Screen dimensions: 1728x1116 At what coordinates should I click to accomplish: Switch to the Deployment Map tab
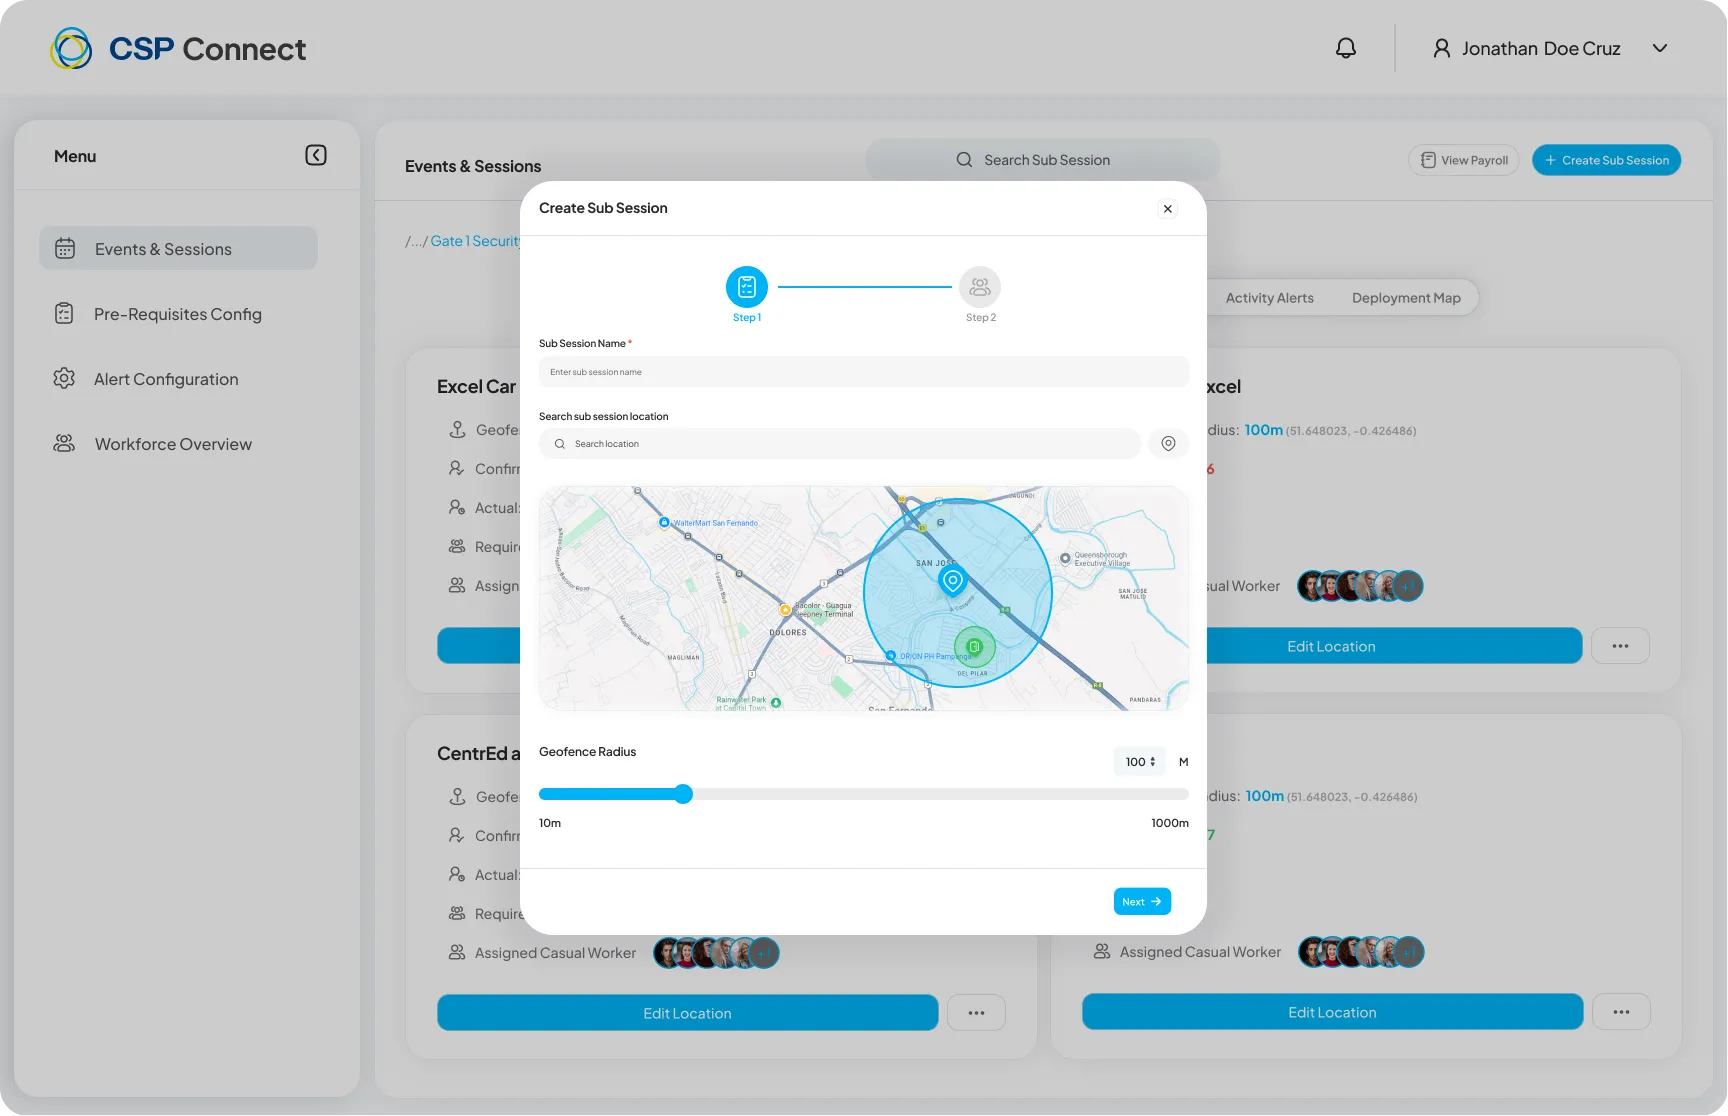pyautogui.click(x=1406, y=298)
